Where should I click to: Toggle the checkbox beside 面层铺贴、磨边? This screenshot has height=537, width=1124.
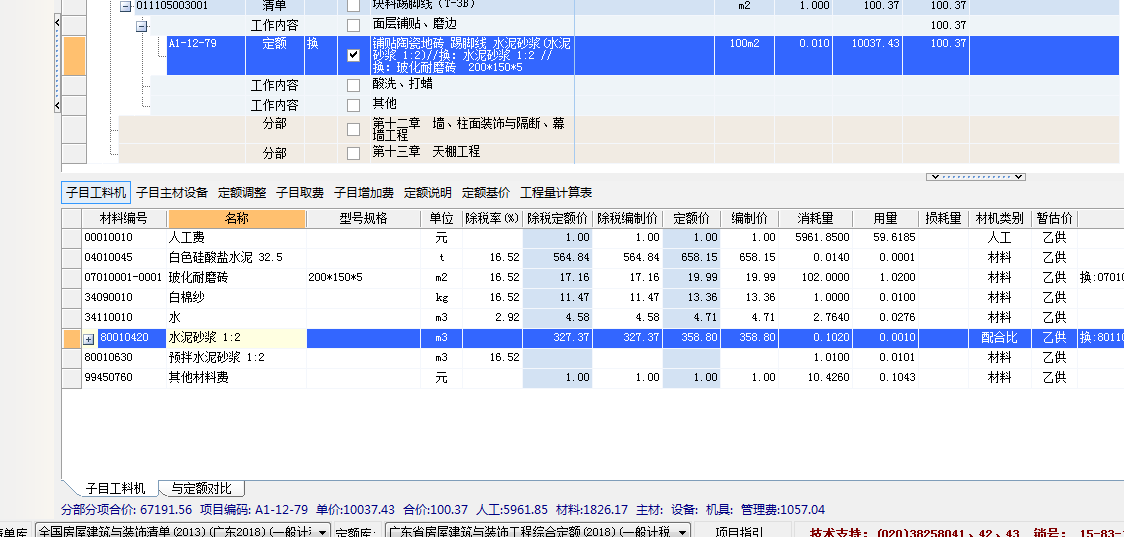(x=353, y=26)
